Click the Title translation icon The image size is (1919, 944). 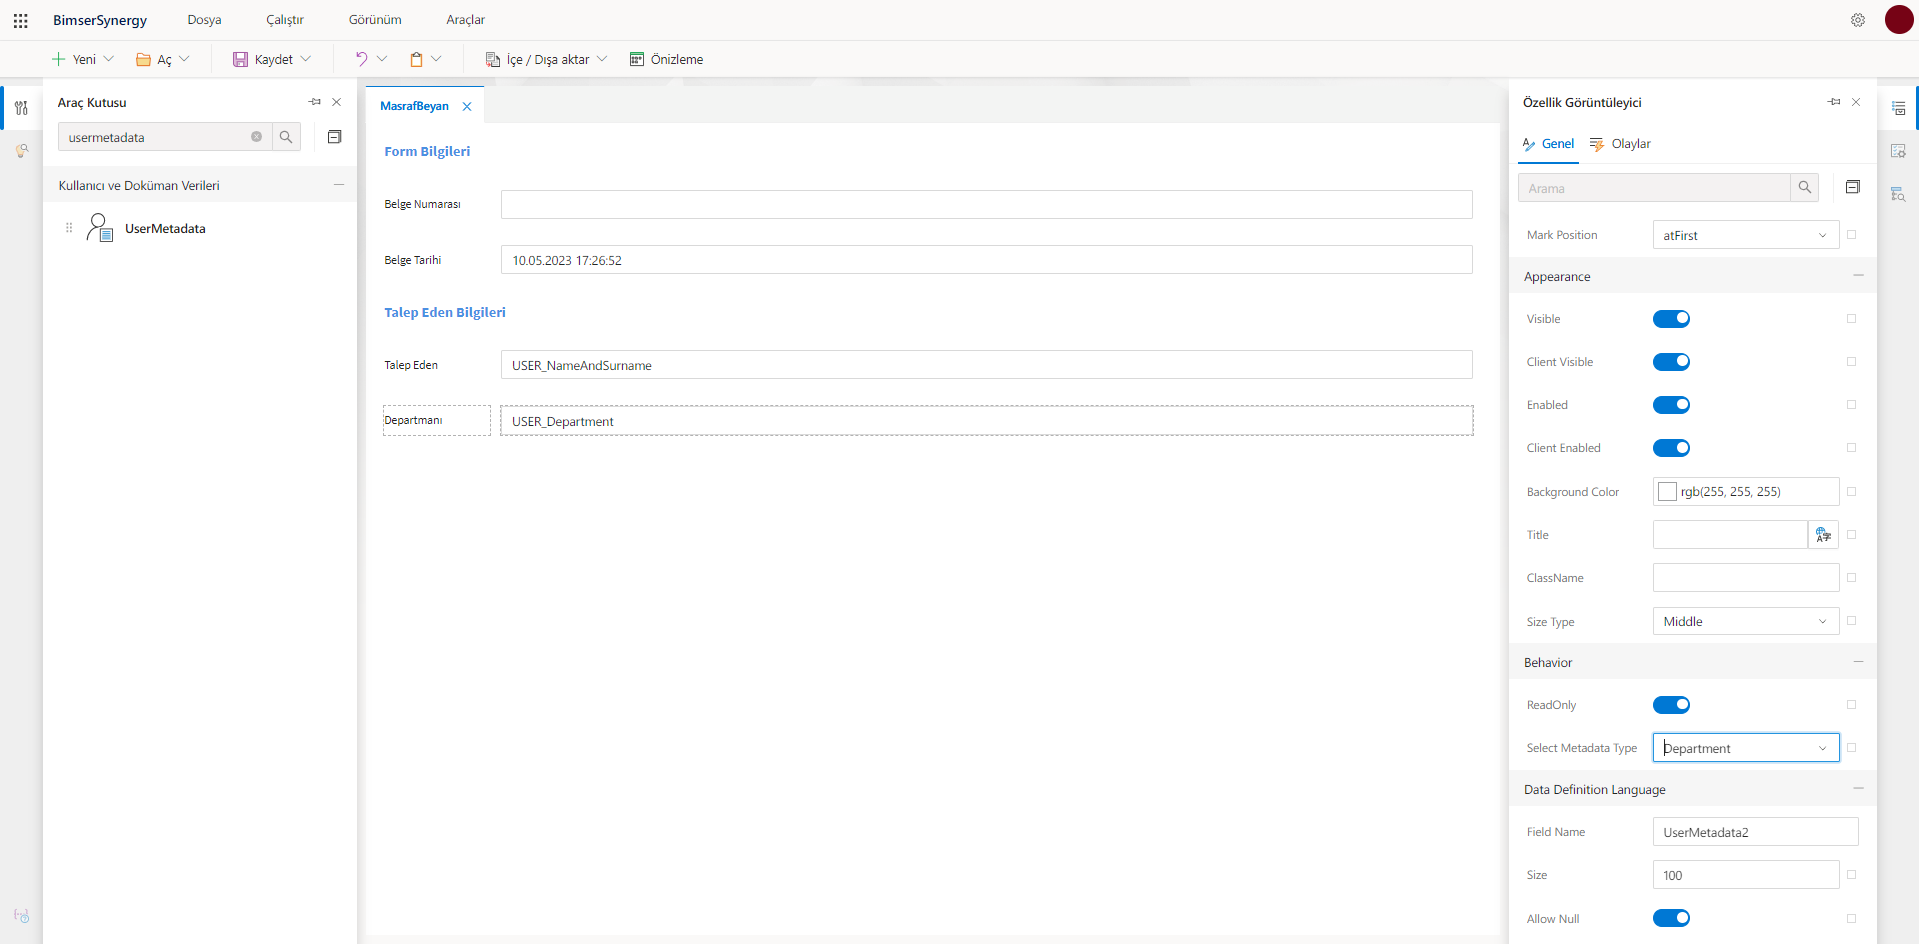1823,535
